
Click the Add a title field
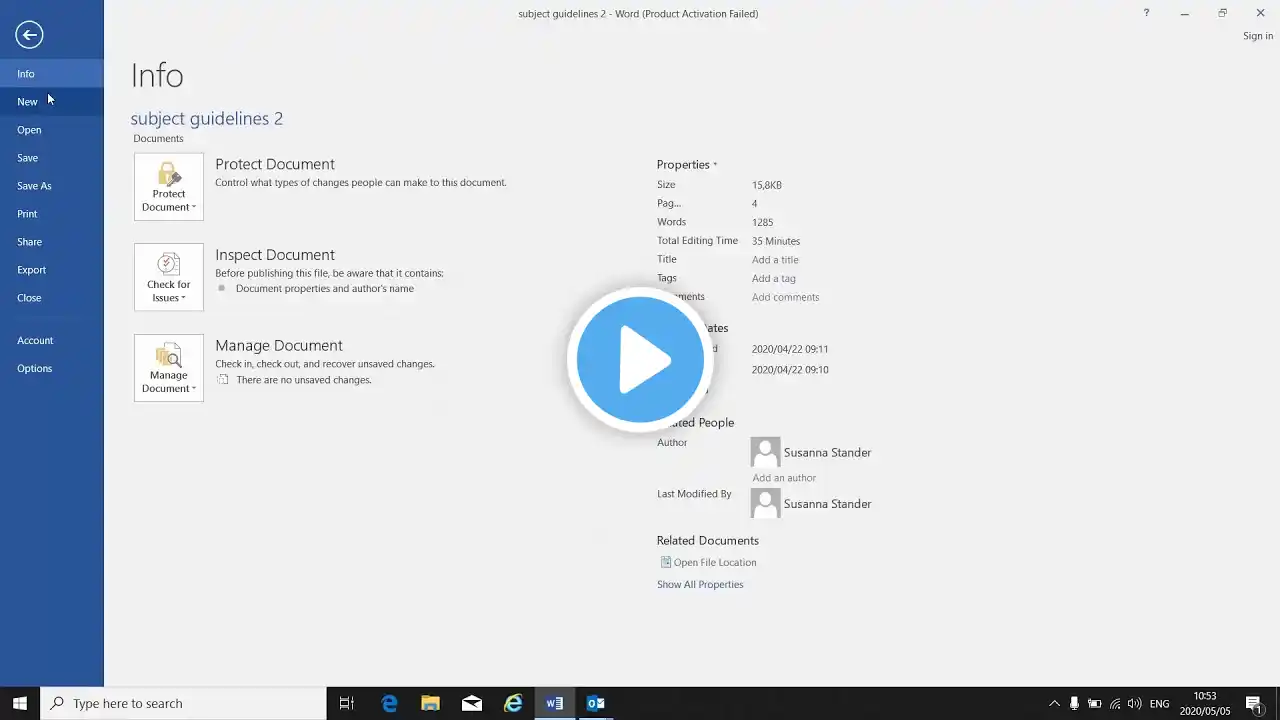point(775,260)
